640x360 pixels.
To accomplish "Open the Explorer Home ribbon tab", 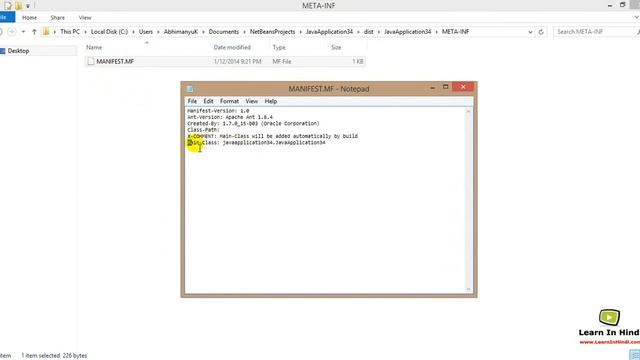I will pyautogui.click(x=29, y=18).
